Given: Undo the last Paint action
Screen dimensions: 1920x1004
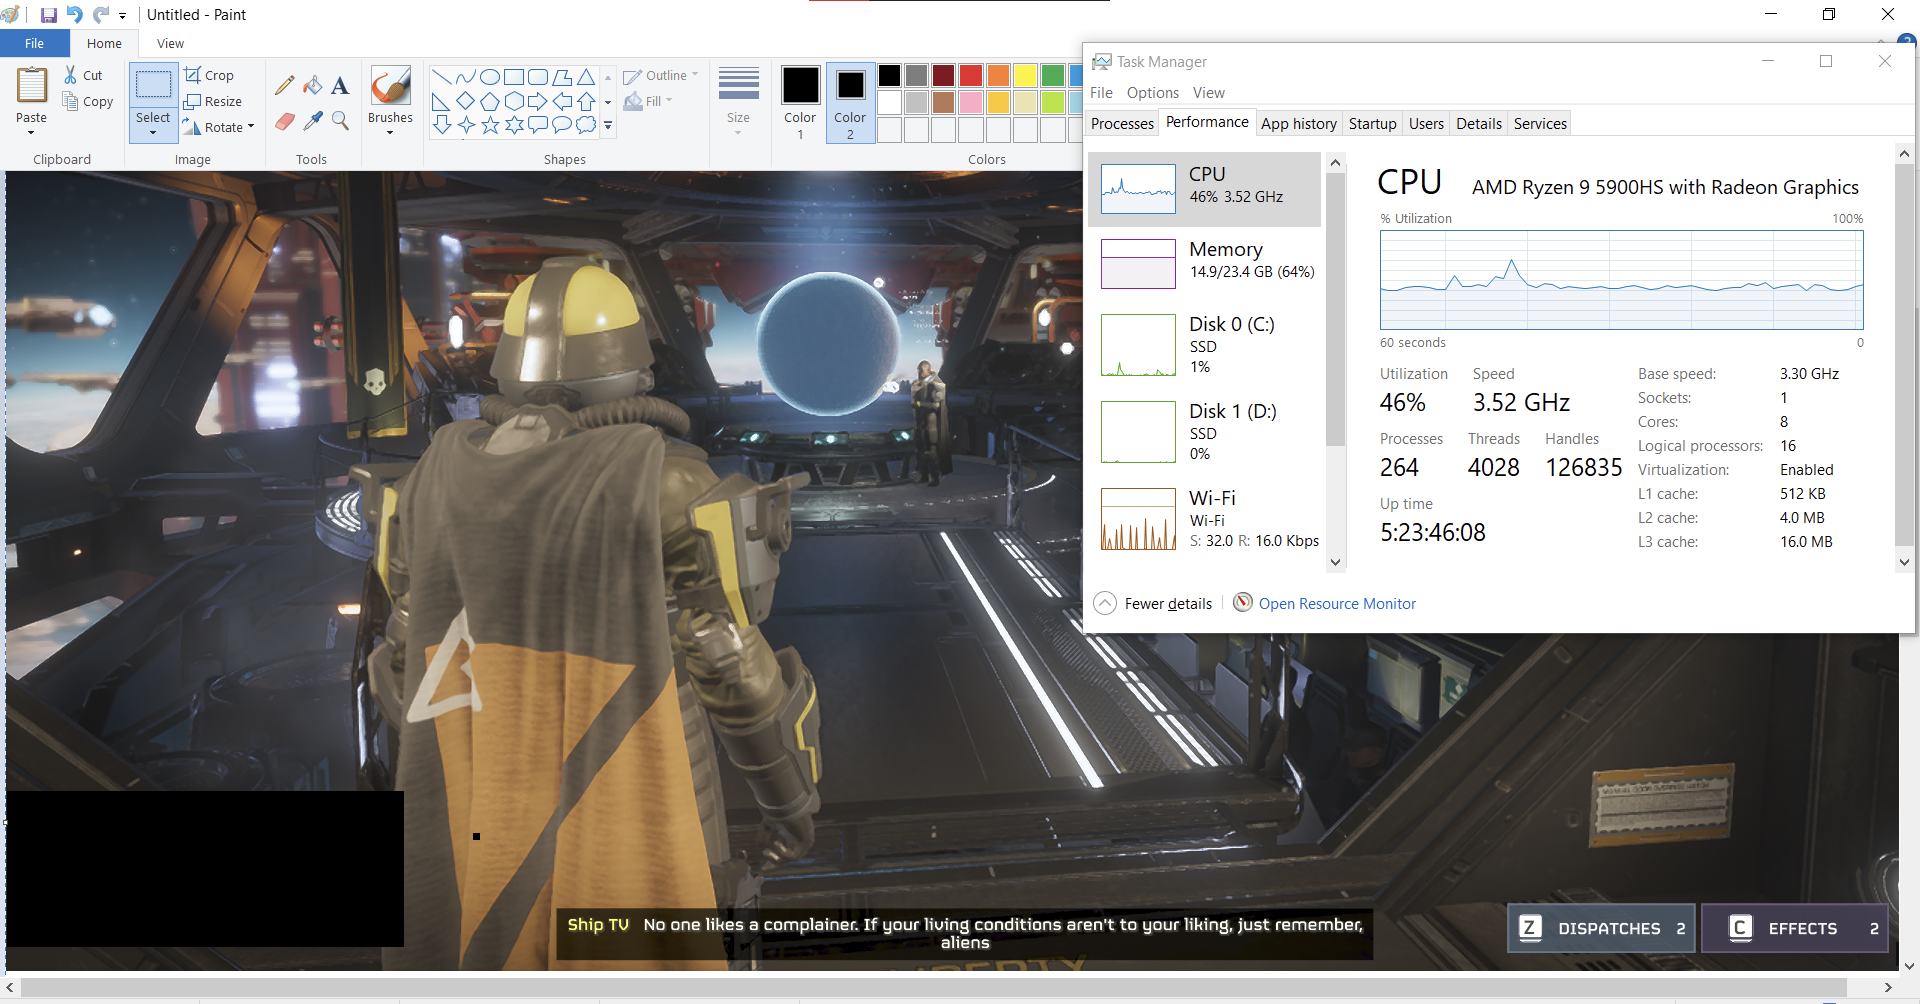Looking at the screenshot, I should click(x=75, y=15).
